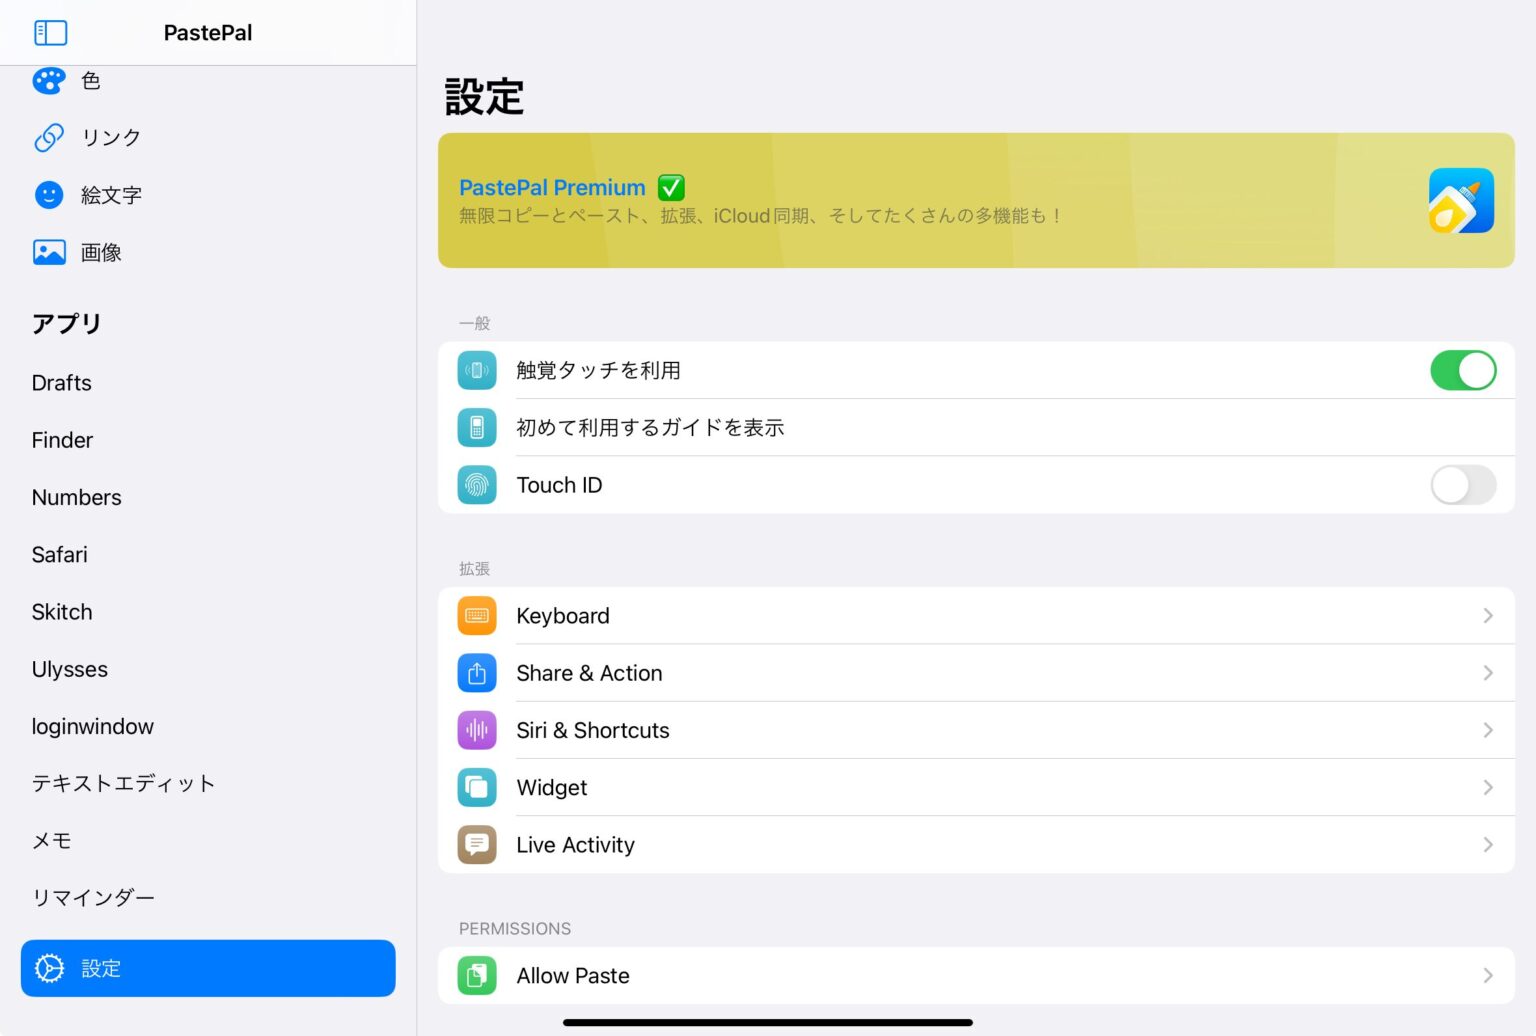The height and width of the screenshot is (1036, 1536).
Task: Select Safari from the app list
Action: point(59,554)
